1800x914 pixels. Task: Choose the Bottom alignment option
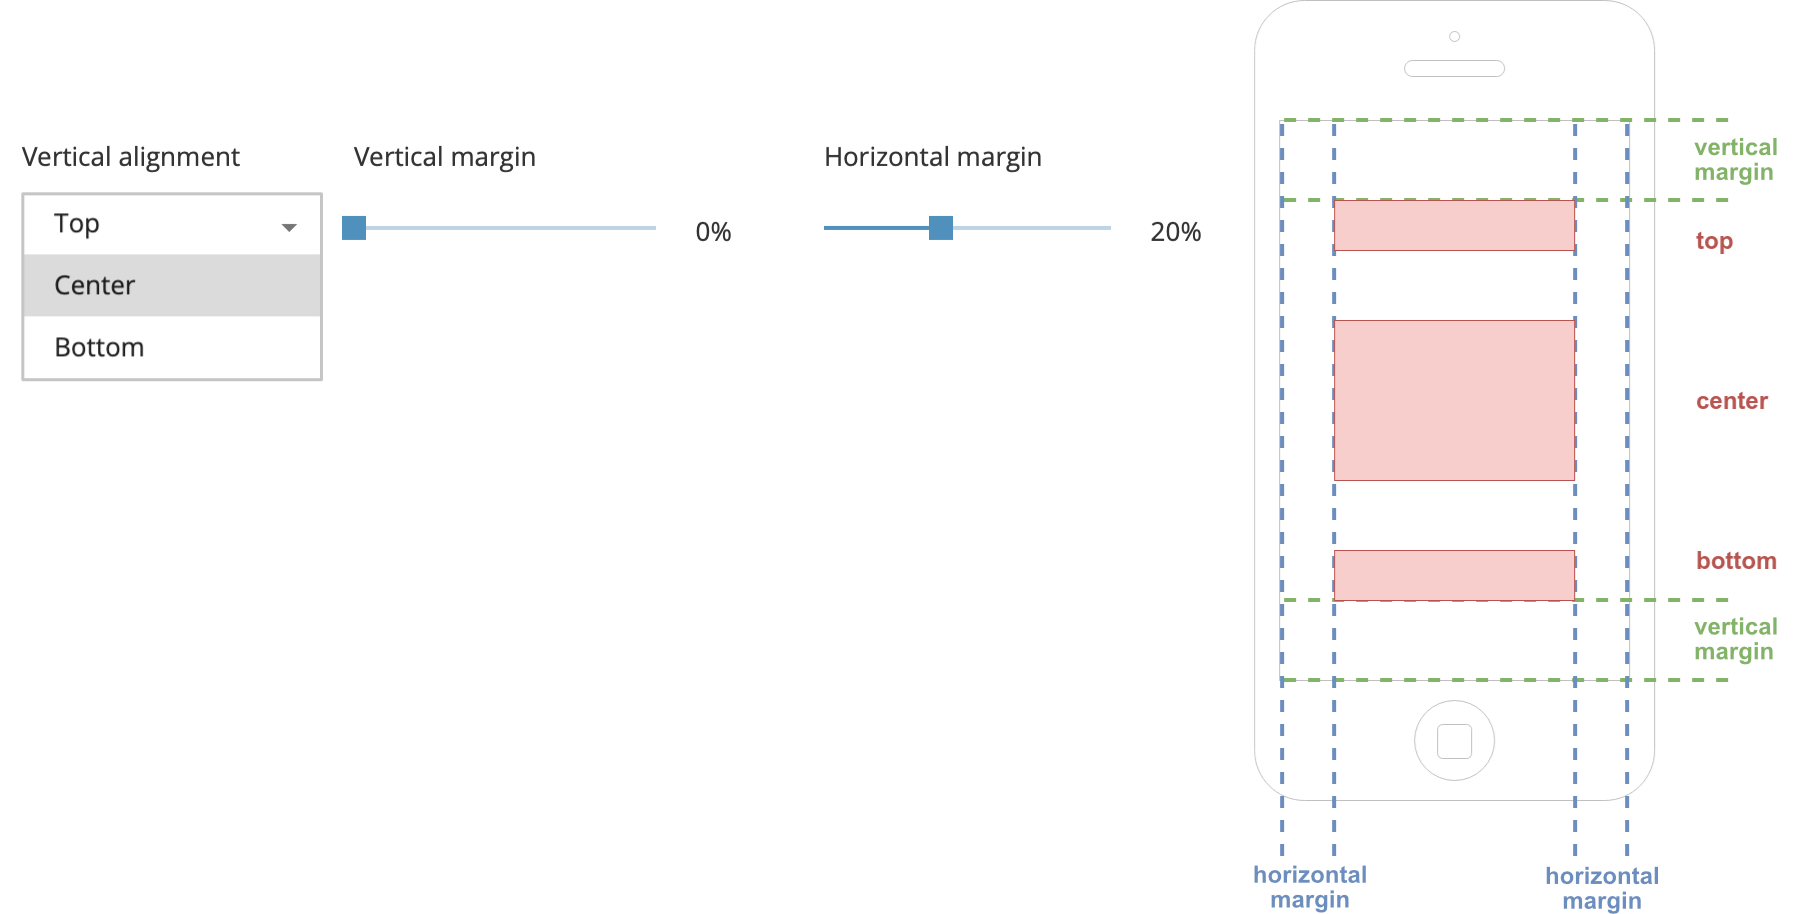click(172, 348)
